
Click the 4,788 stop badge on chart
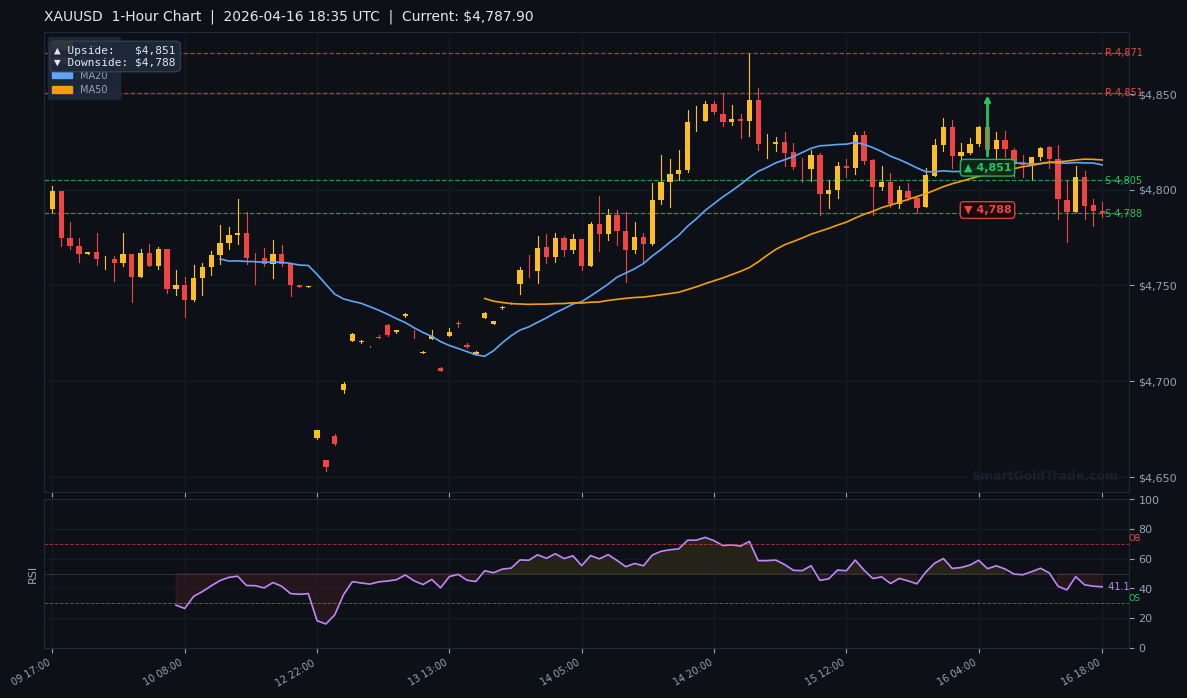pyautogui.click(x=986, y=210)
